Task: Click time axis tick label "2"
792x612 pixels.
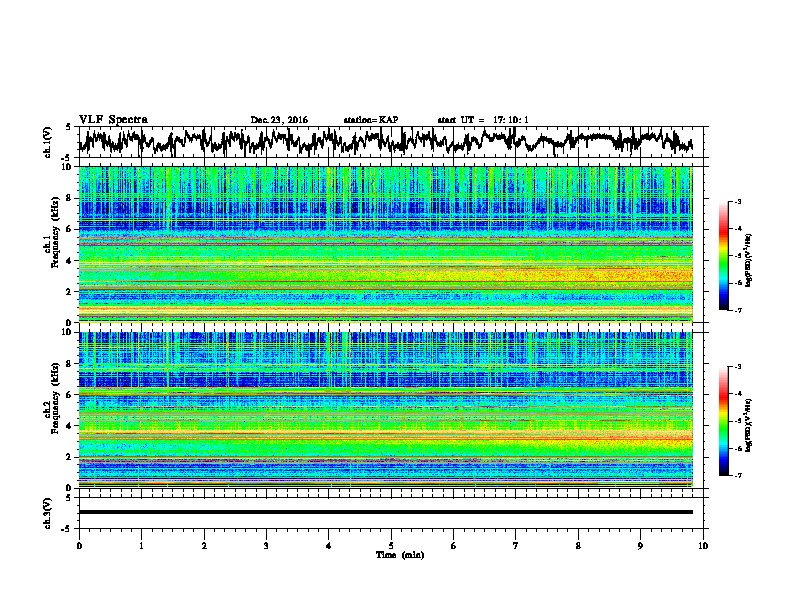Action: pyautogui.click(x=204, y=545)
